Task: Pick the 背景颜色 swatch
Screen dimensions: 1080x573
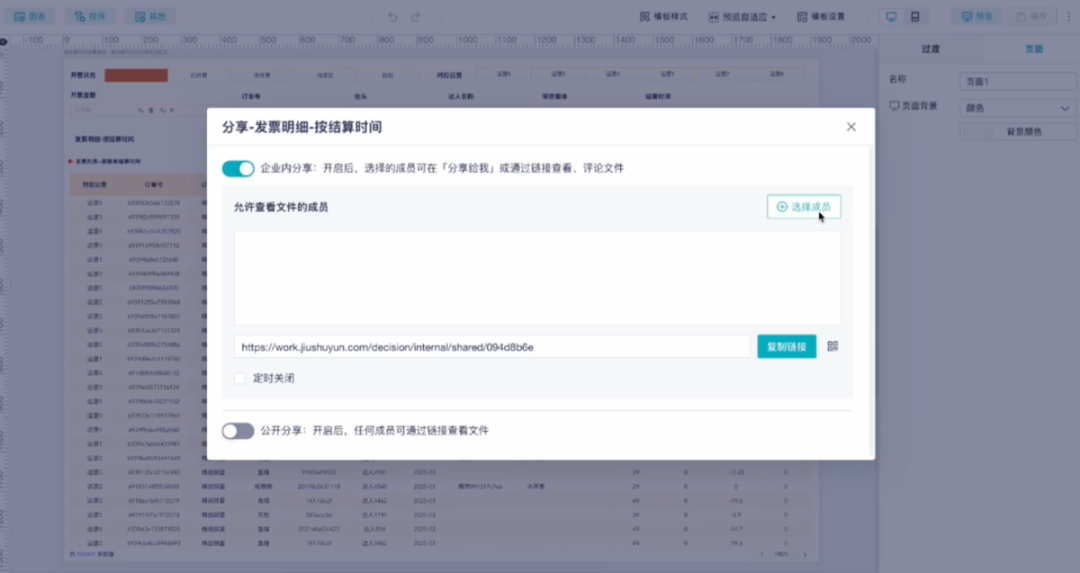Action: click(x=1018, y=132)
